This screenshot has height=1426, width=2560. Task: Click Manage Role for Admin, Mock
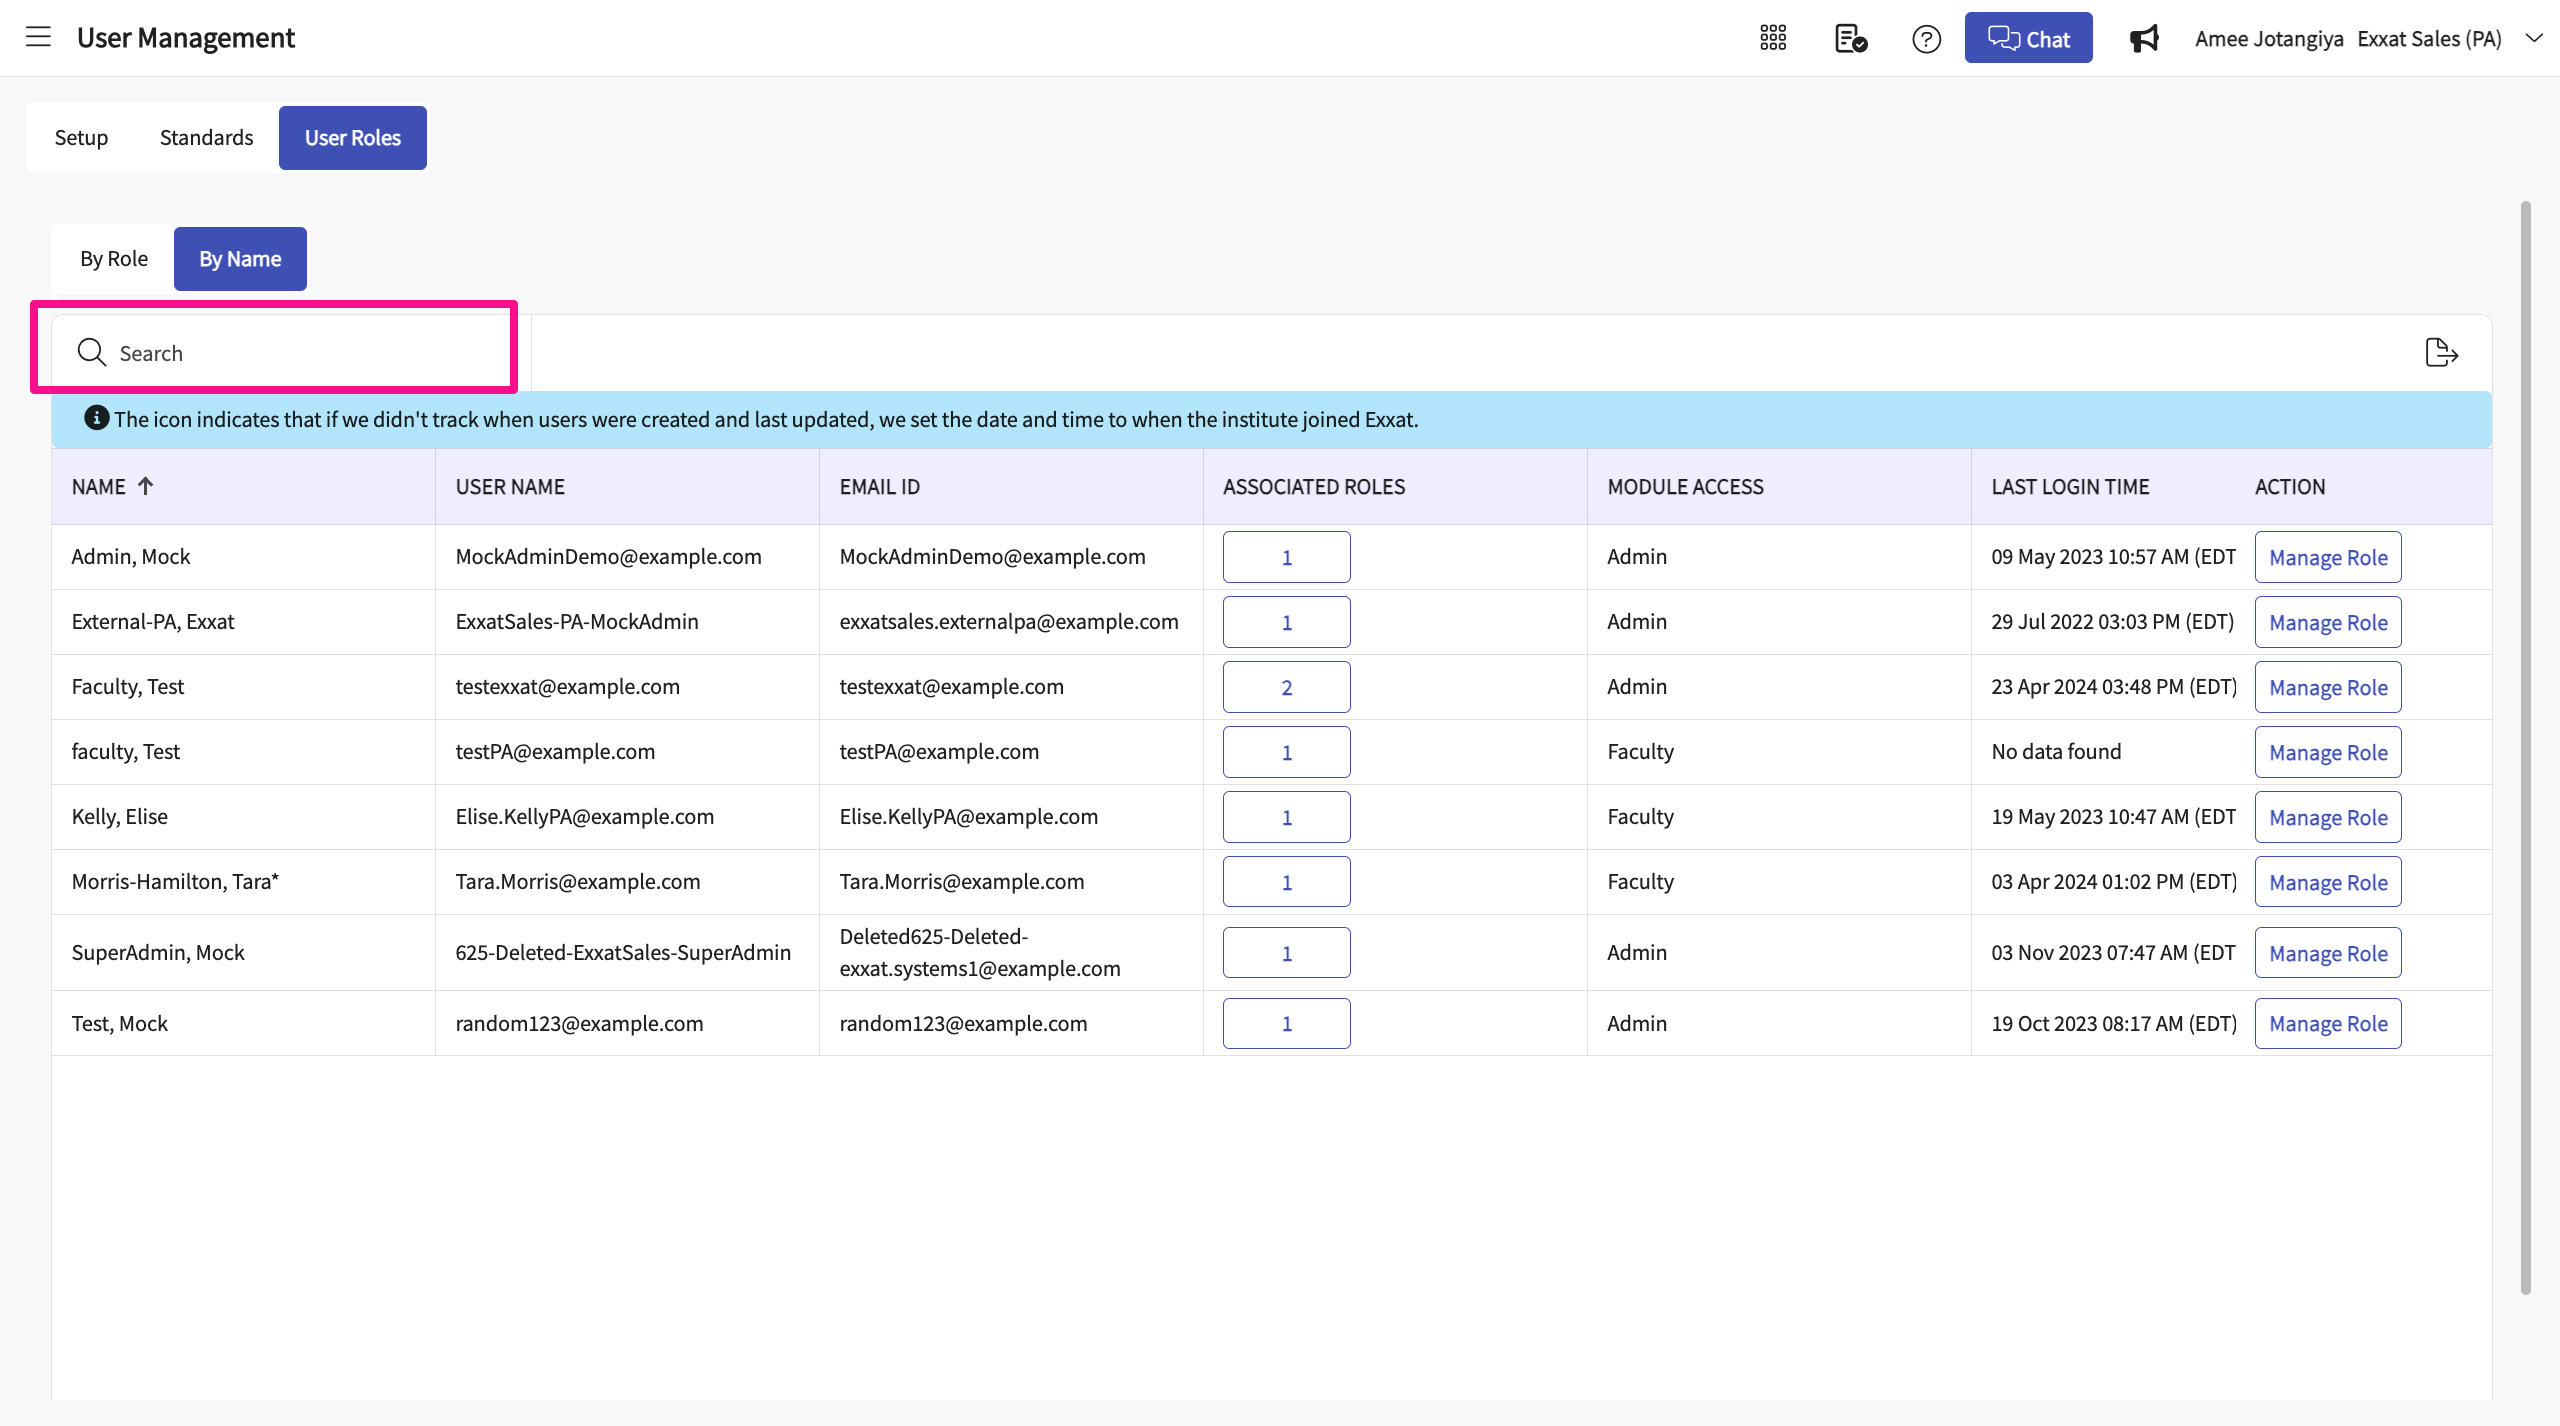click(x=2327, y=557)
